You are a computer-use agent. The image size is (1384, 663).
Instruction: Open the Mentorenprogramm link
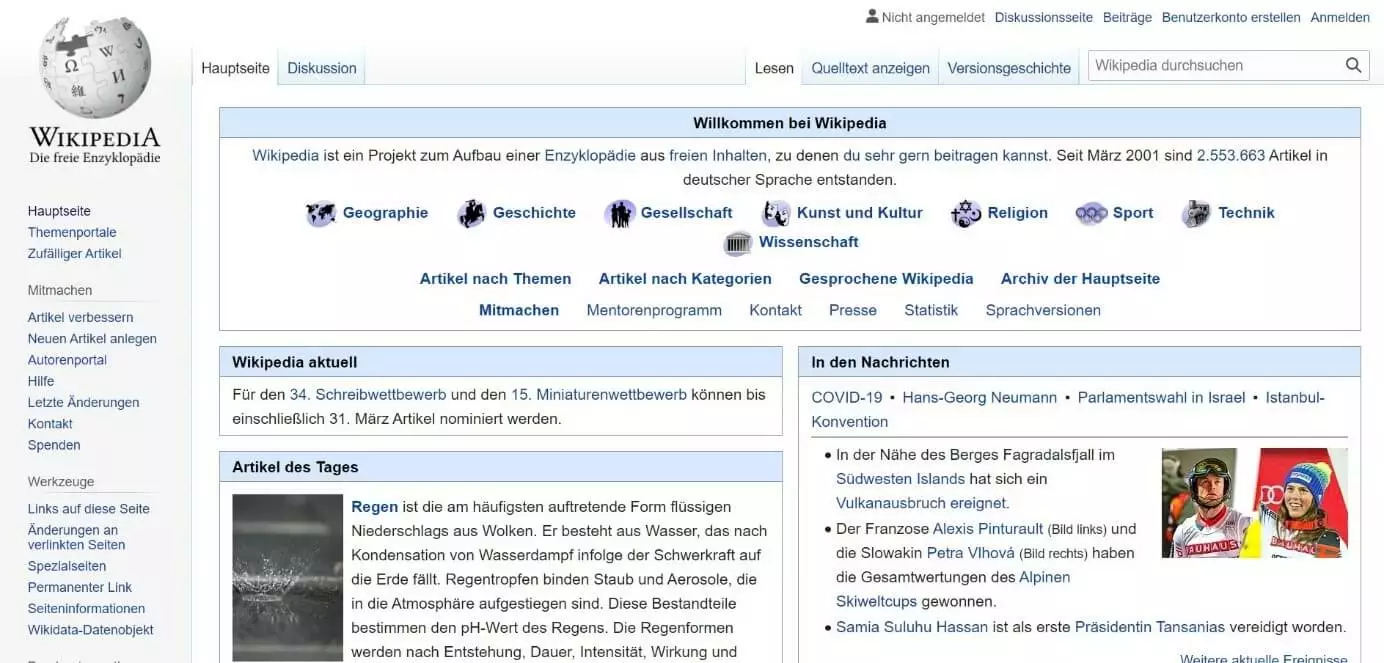[654, 310]
